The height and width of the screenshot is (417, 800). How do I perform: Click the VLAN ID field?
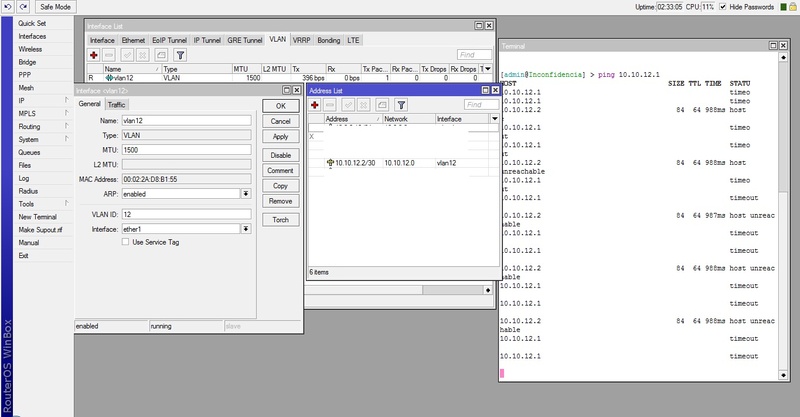[x=186, y=214]
